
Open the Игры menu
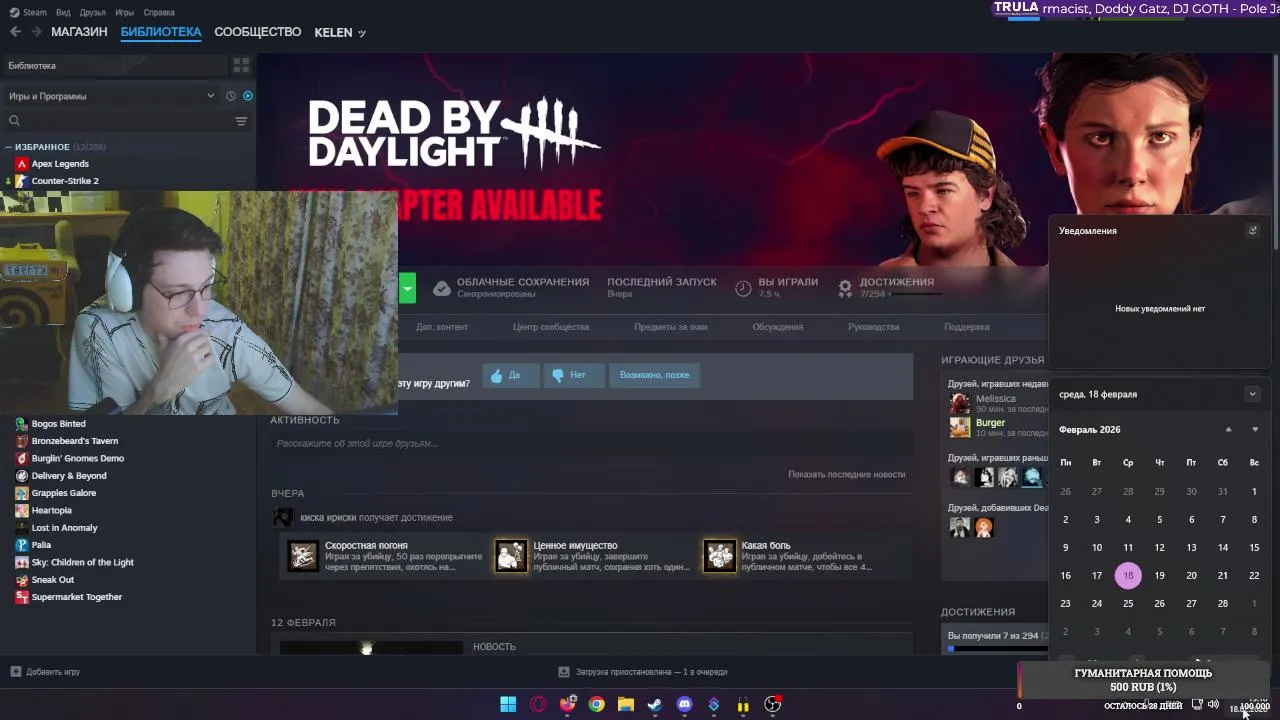click(124, 12)
